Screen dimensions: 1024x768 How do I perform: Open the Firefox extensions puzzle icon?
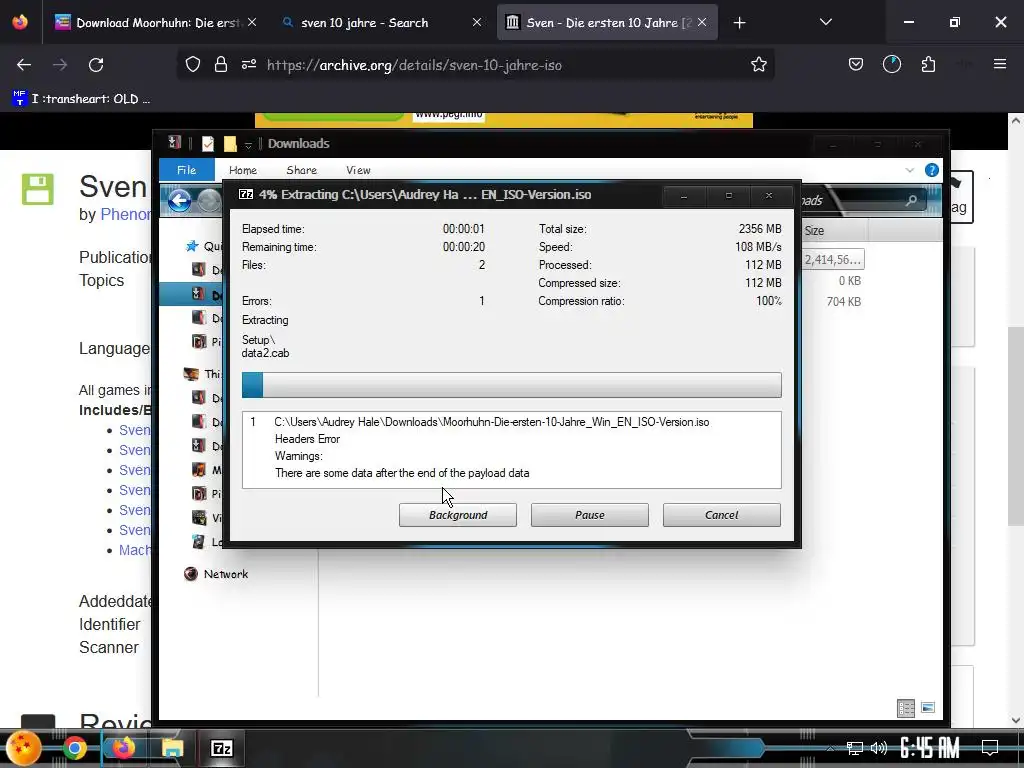(x=928, y=65)
